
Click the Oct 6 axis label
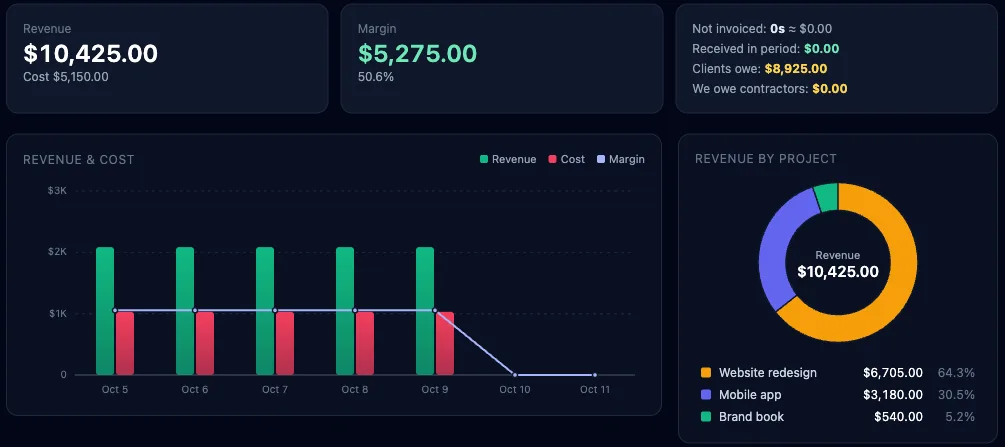point(195,389)
